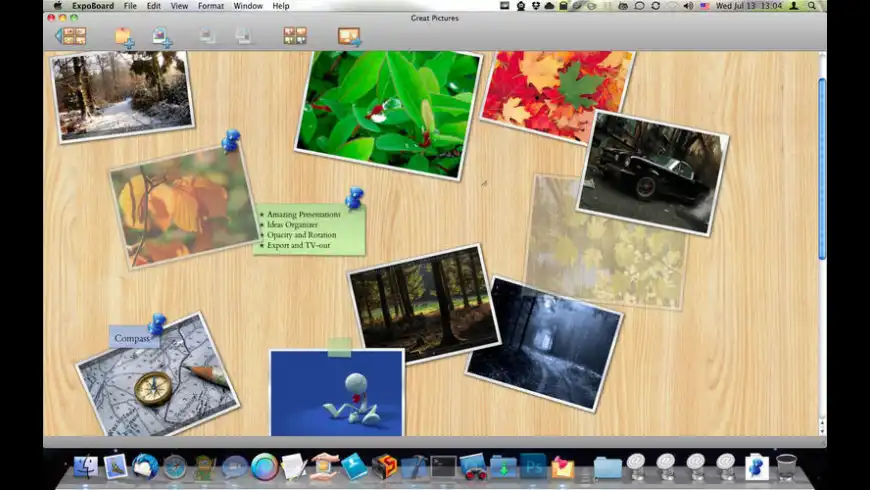This screenshot has width=870, height=490.
Task: Open the Trash in the dock
Action: tap(787, 467)
